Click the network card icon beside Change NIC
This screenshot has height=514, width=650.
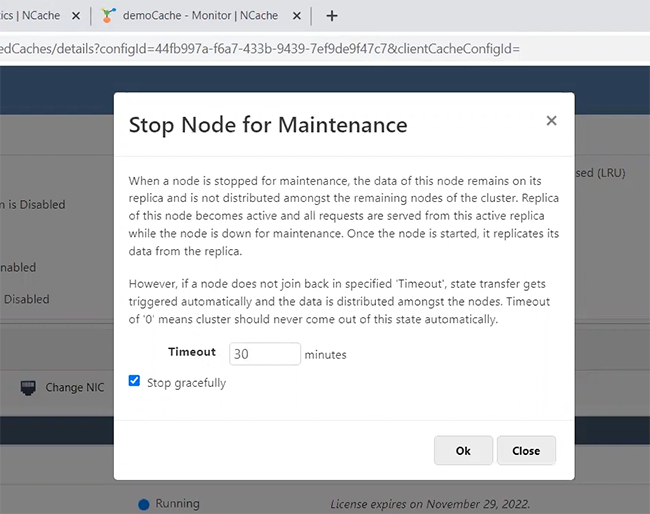point(28,388)
